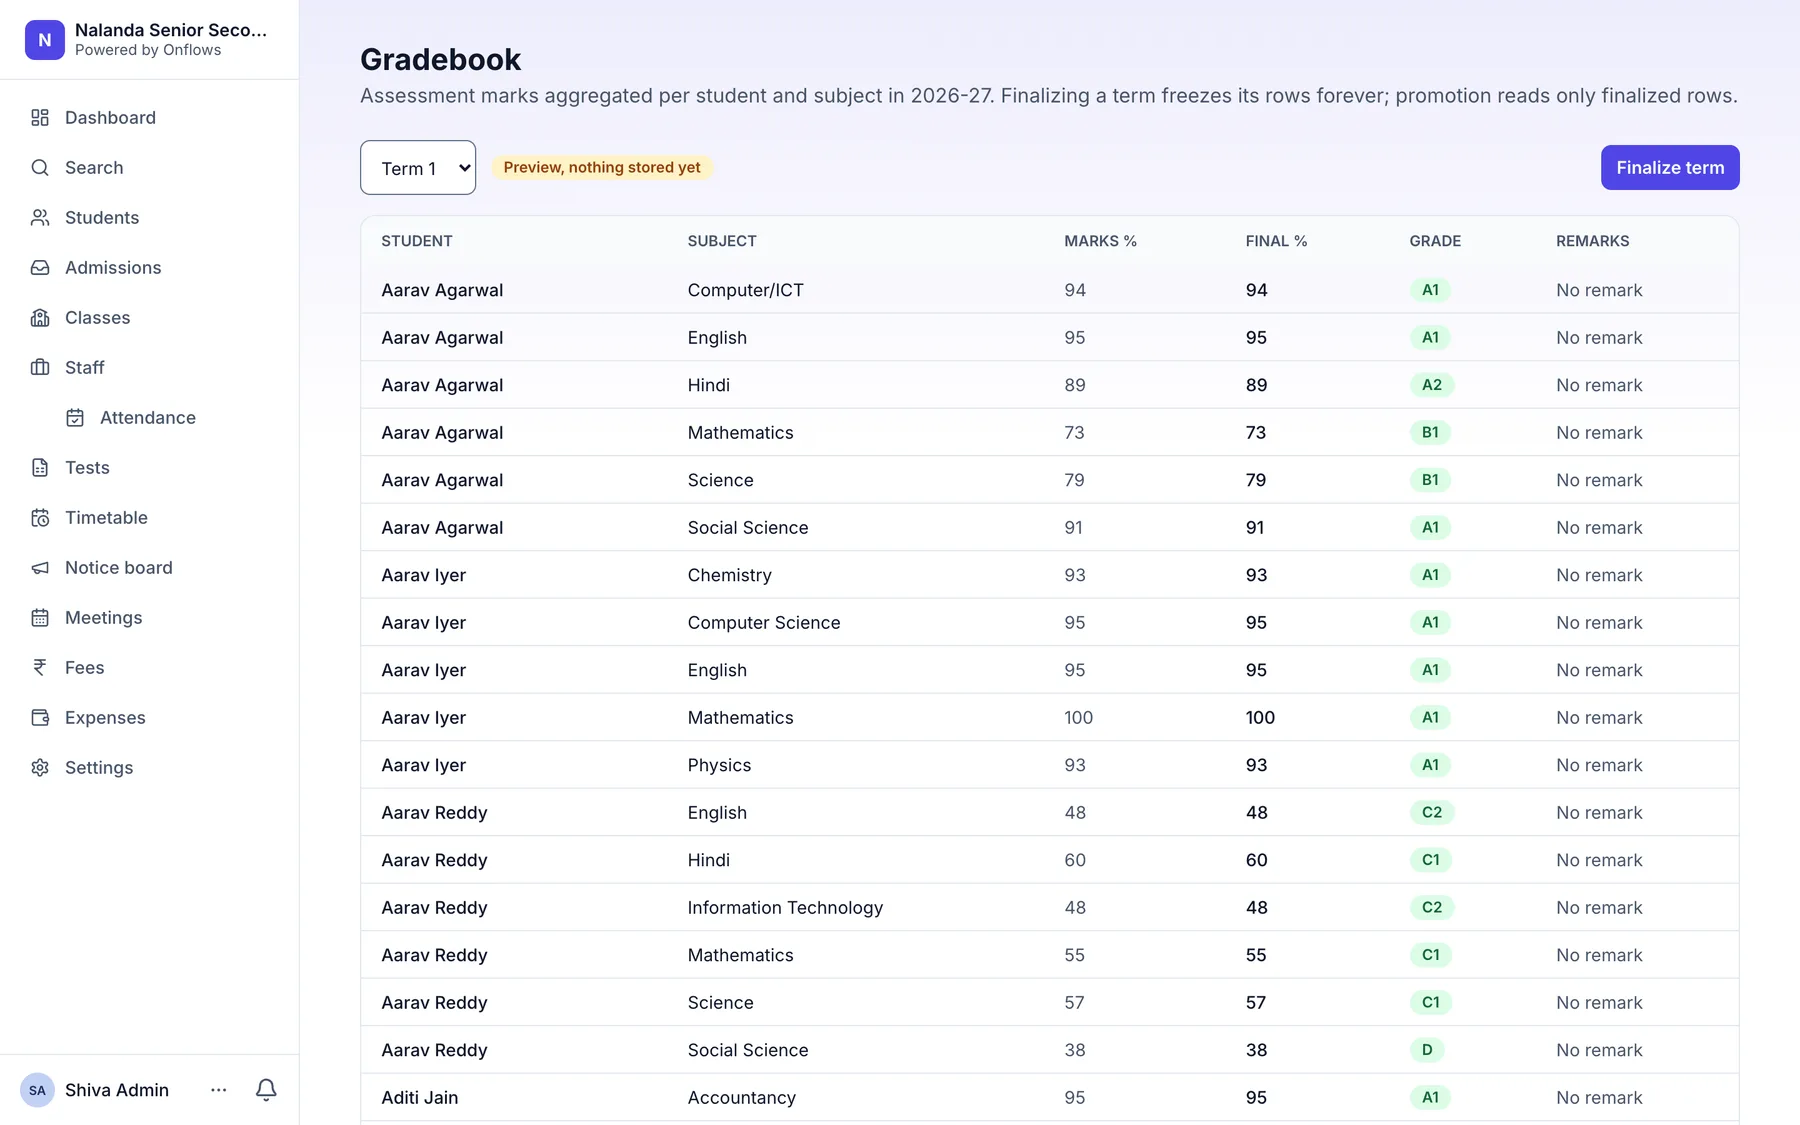This screenshot has height=1125, width=1800.
Task: Select Aarav Agarwal Computer/ICT subject cell
Action: click(746, 290)
